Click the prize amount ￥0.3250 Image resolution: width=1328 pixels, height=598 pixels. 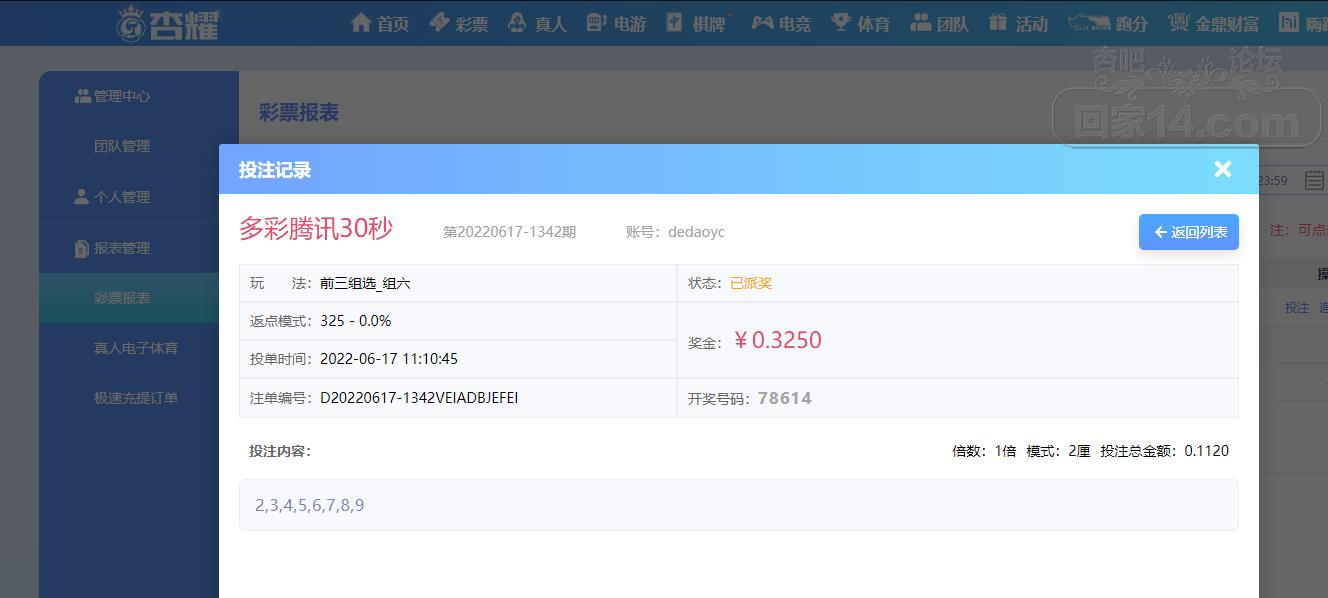pyautogui.click(x=777, y=340)
